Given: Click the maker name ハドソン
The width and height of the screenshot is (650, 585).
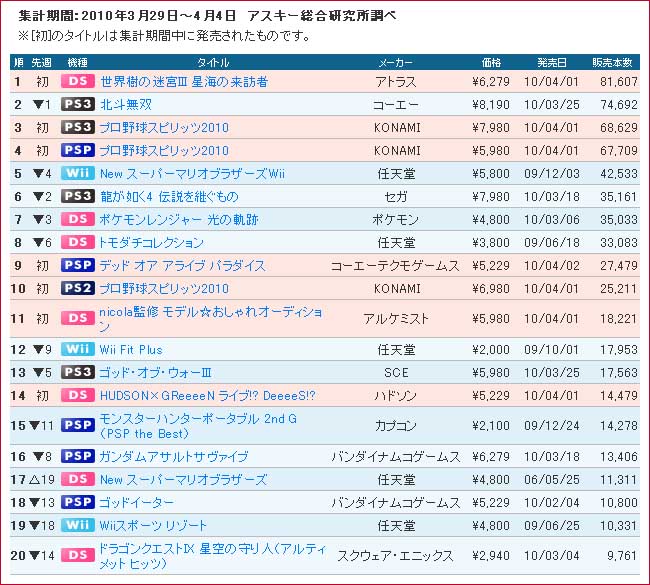Looking at the screenshot, I should tap(395, 396).
